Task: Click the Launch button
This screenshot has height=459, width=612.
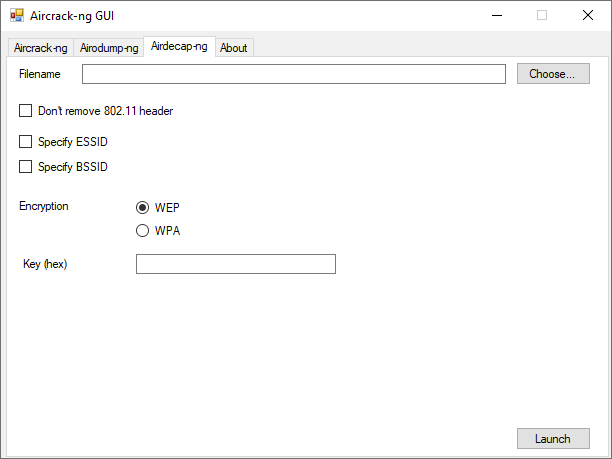Action: [x=553, y=439]
